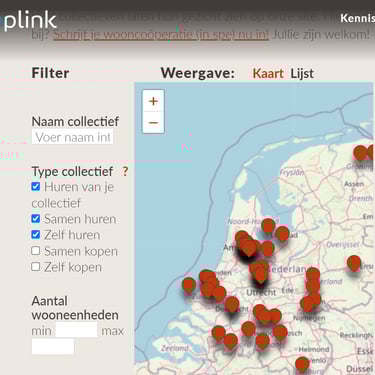This screenshot has height=375, width=375.
Task: Click the map marker near Overijssel on the east
Action: point(354,263)
